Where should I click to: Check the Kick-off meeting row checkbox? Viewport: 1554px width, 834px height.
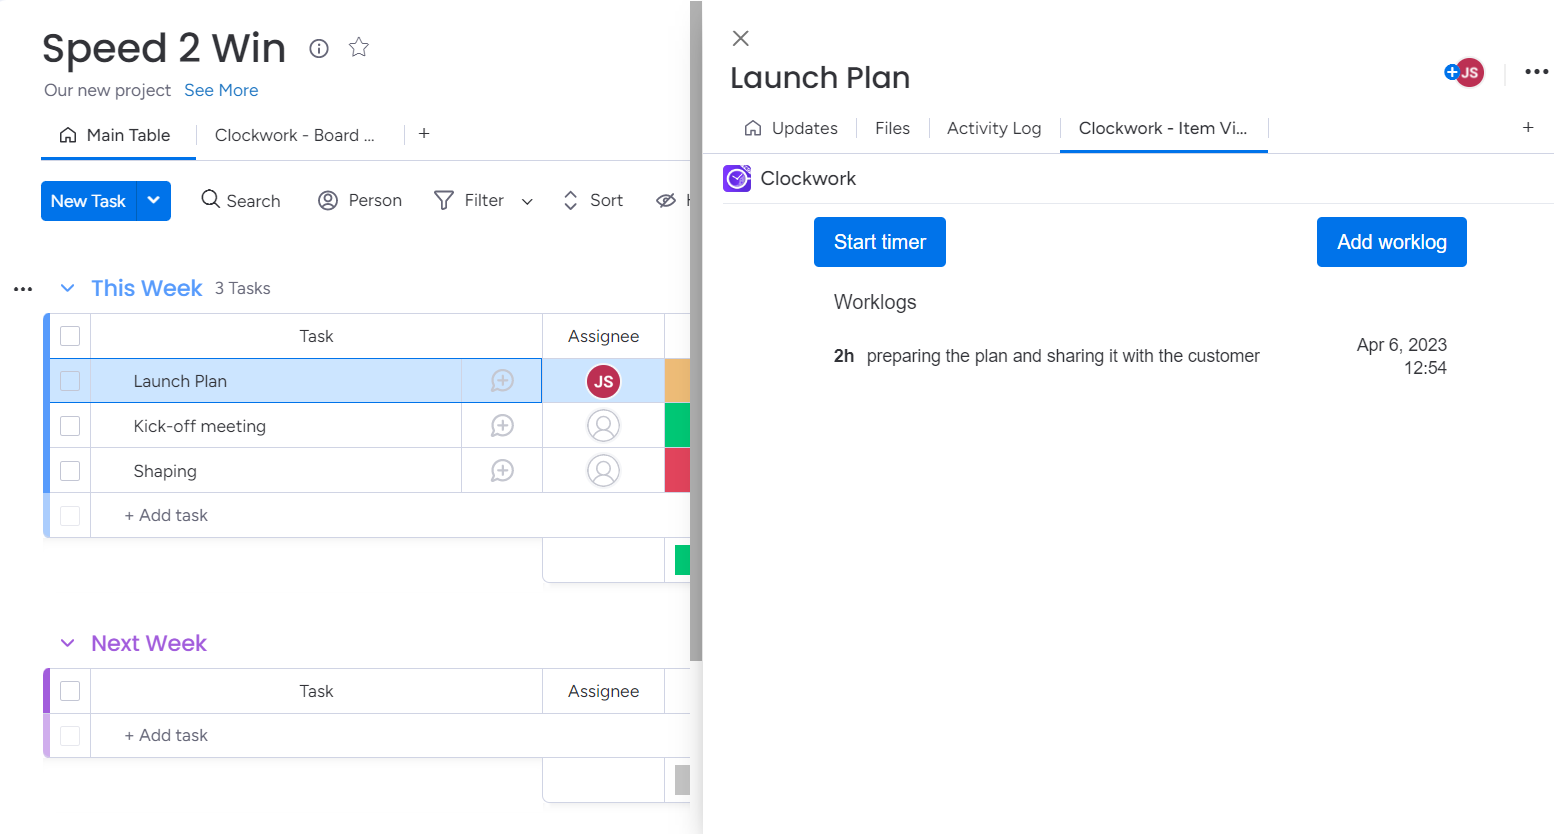[70, 426]
